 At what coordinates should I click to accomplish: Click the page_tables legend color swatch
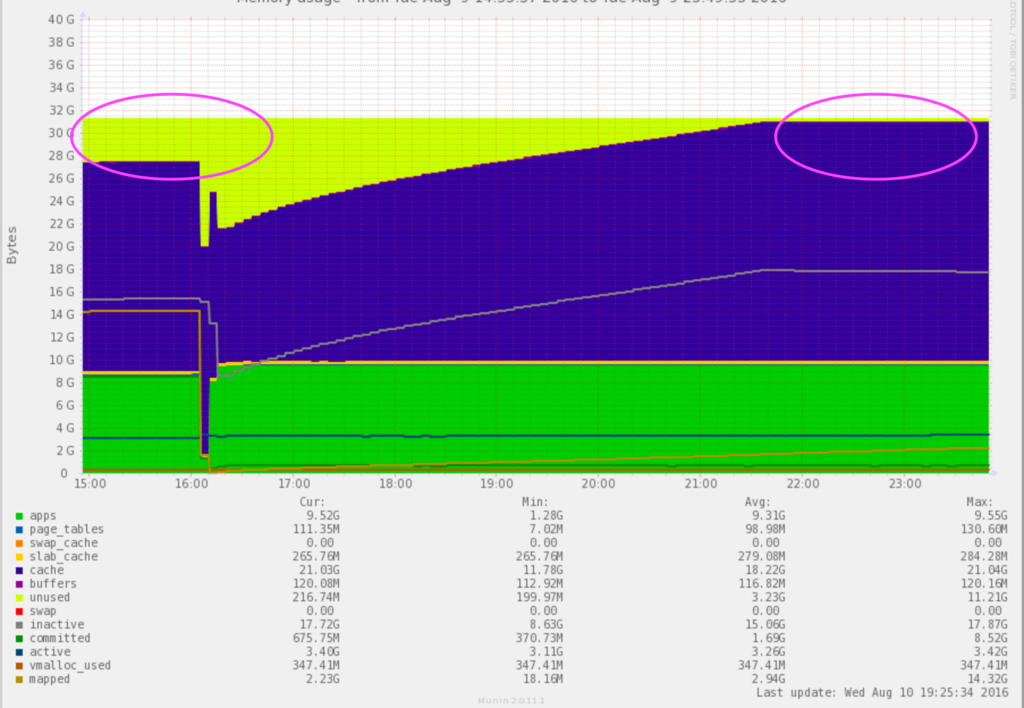[x=19, y=530]
